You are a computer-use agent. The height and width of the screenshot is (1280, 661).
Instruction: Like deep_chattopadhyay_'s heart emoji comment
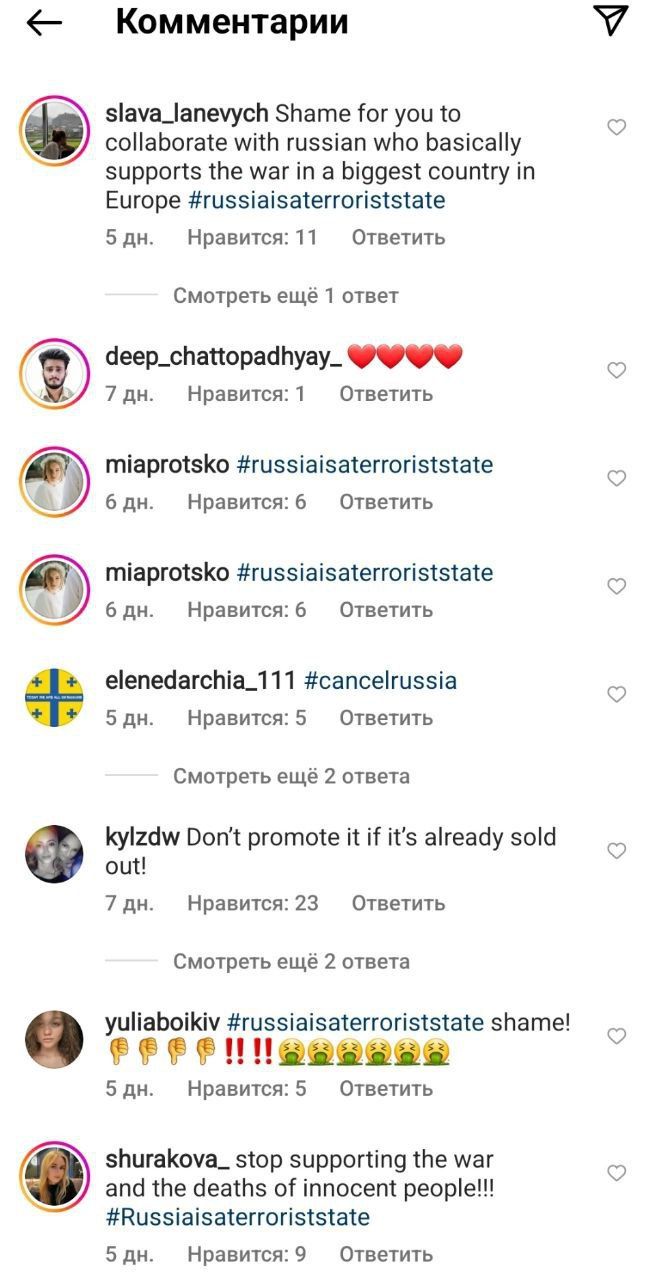617,370
